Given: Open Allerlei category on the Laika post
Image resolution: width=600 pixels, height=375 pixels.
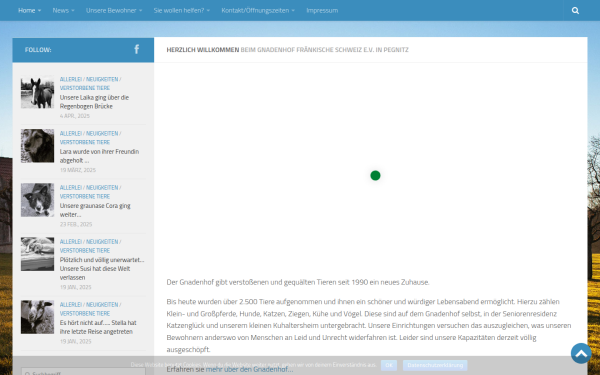Looking at the screenshot, I should (71, 79).
